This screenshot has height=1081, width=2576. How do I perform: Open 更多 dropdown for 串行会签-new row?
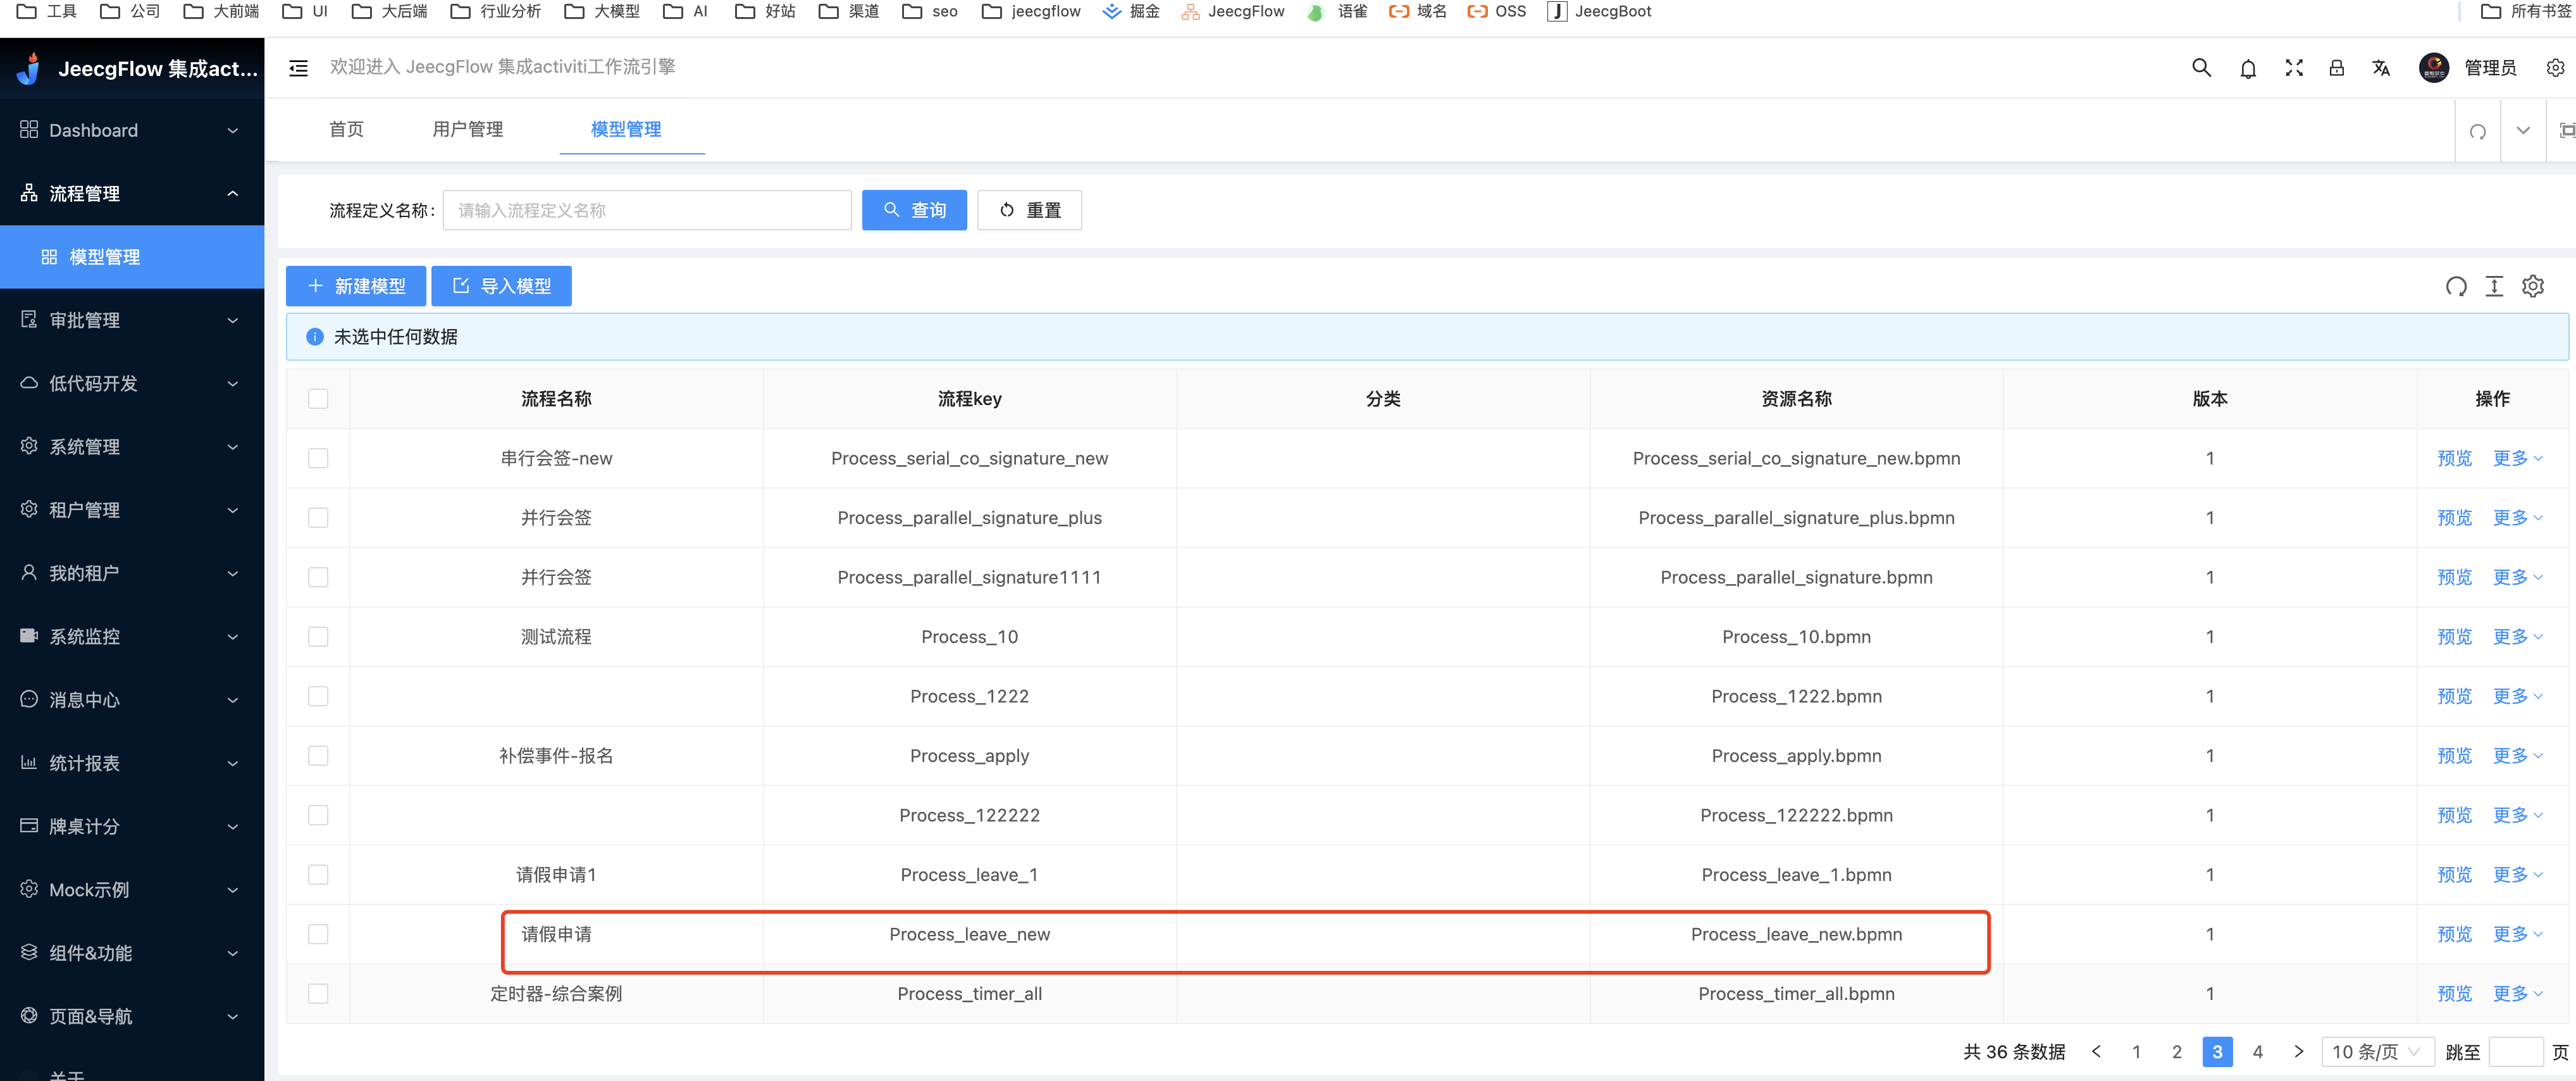tap(2517, 458)
